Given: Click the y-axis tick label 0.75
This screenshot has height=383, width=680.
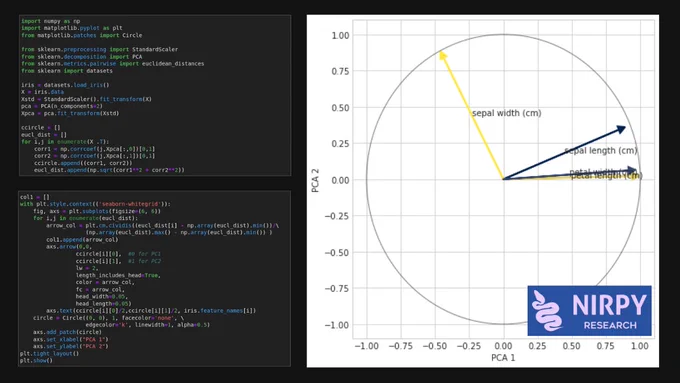Looking at the screenshot, I should click(340, 72).
